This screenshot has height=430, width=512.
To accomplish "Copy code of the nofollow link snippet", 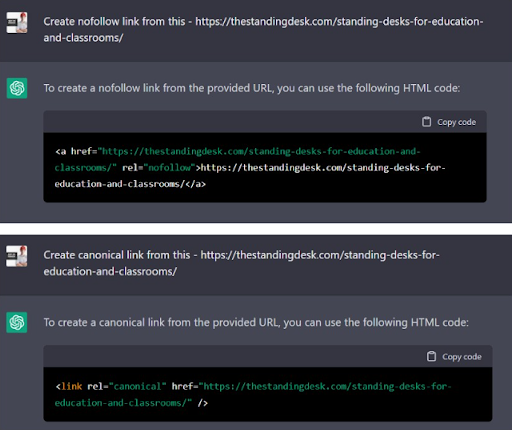I will [449, 122].
